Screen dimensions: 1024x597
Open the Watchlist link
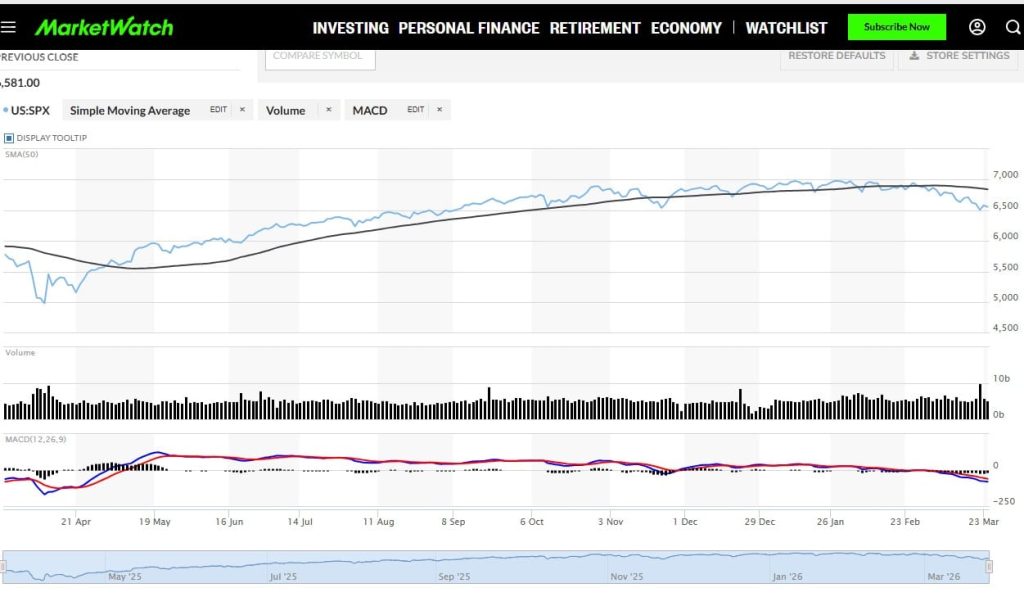click(786, 28)
